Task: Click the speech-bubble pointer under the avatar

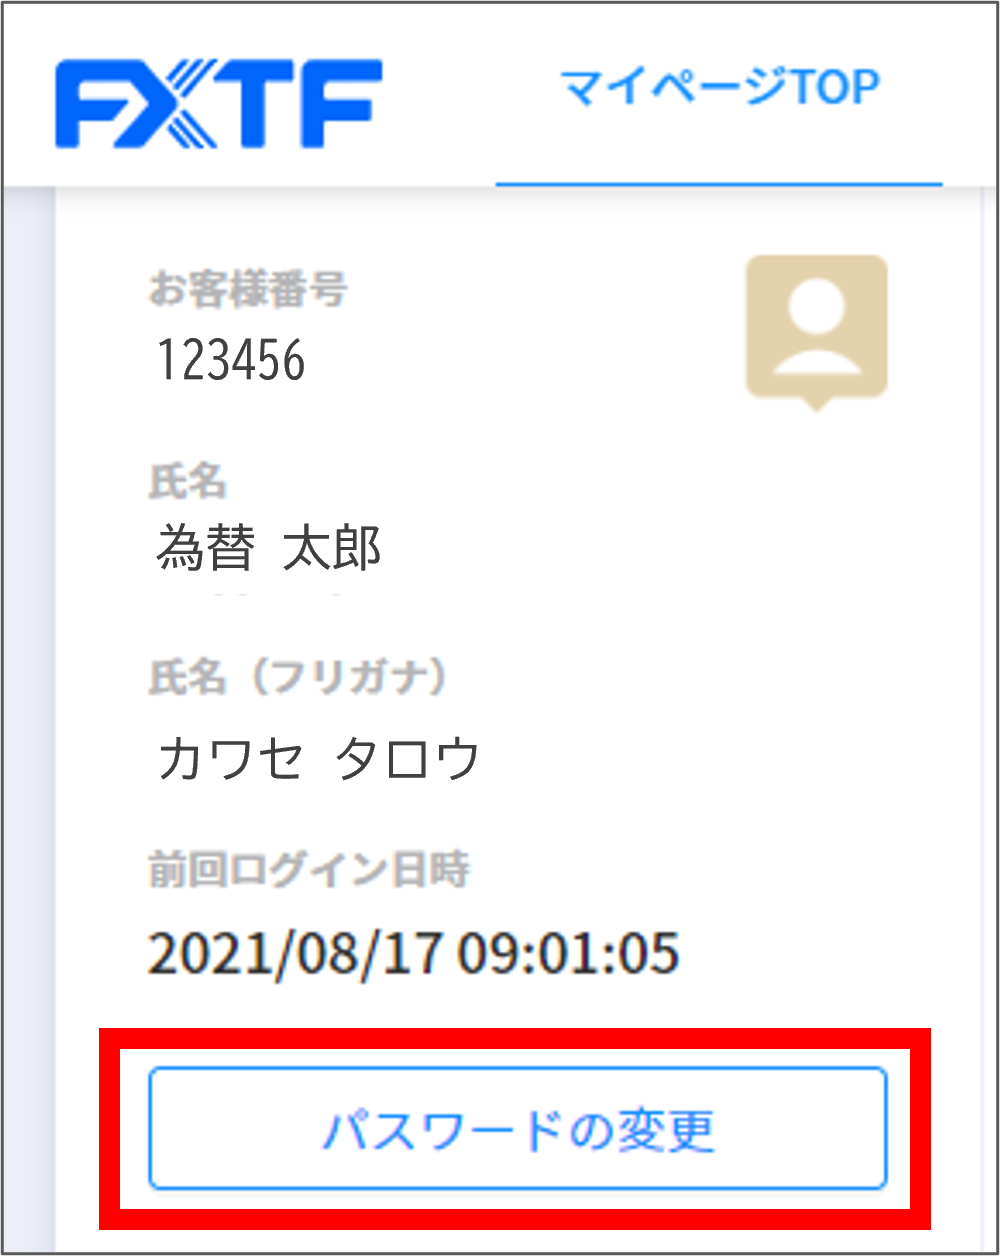Action: coord(817,404)
